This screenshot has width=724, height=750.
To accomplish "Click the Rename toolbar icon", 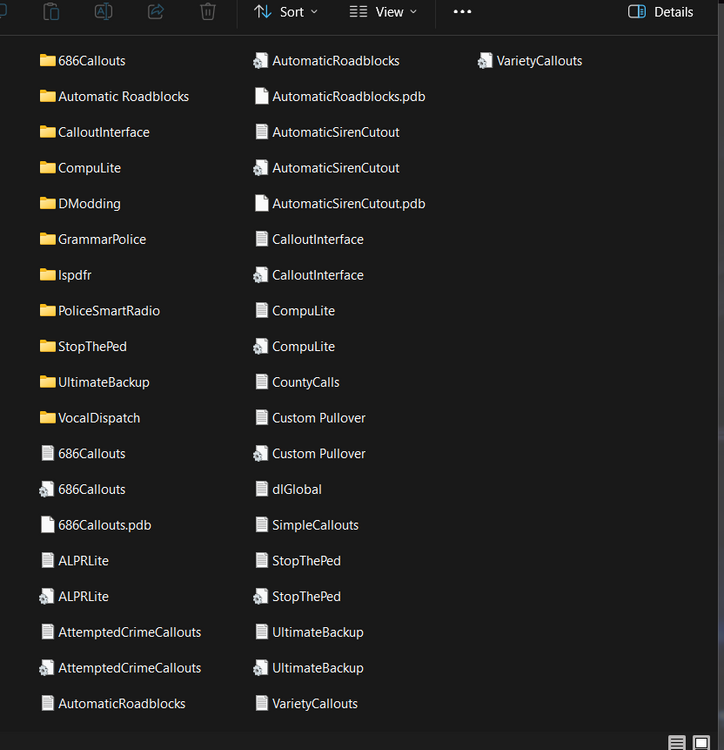I will point(103,11).
